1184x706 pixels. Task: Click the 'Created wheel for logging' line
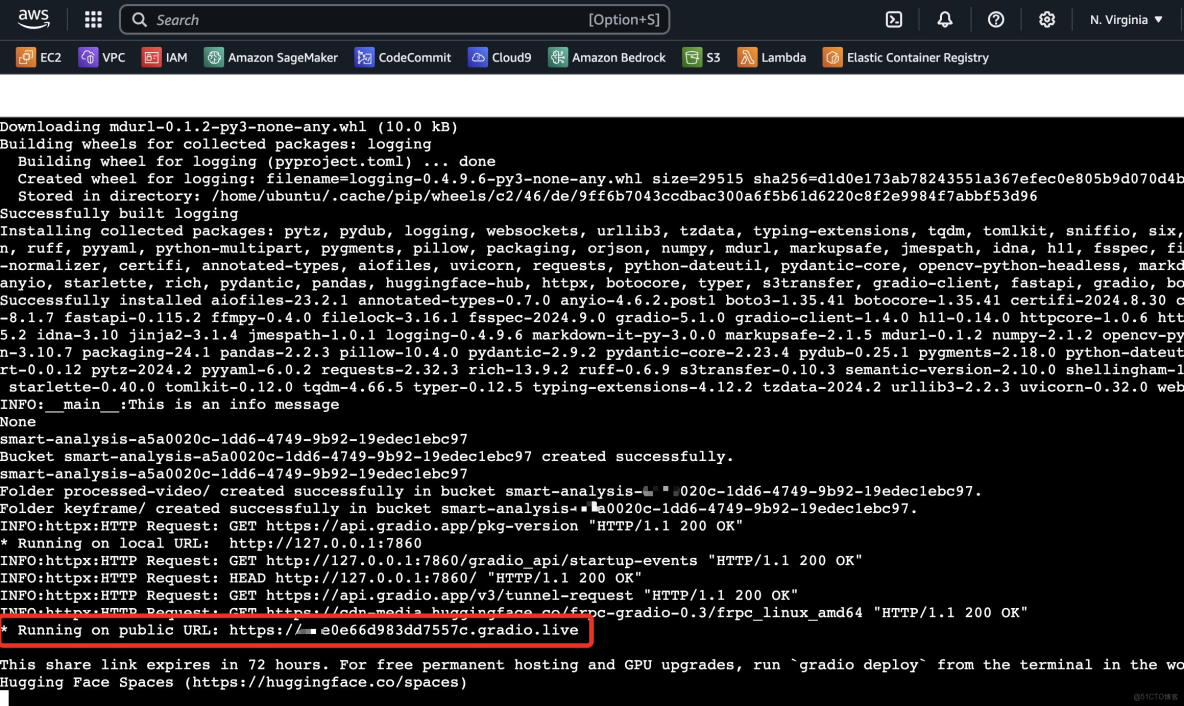(601, 178)
